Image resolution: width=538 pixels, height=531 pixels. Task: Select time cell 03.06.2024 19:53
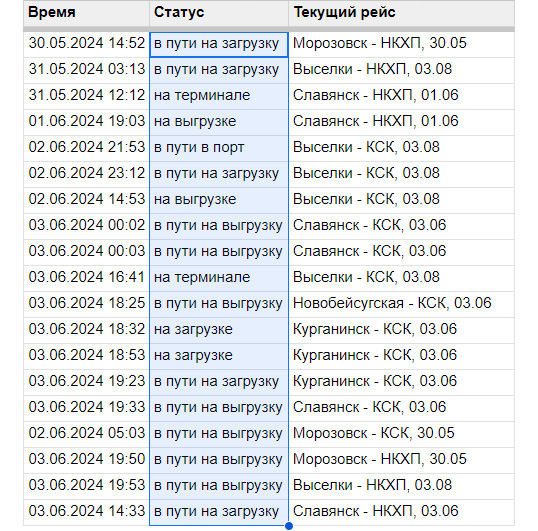pos(87,485)
